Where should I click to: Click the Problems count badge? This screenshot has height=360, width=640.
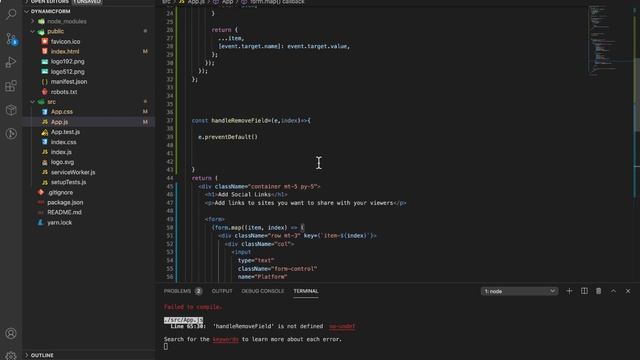198,291
